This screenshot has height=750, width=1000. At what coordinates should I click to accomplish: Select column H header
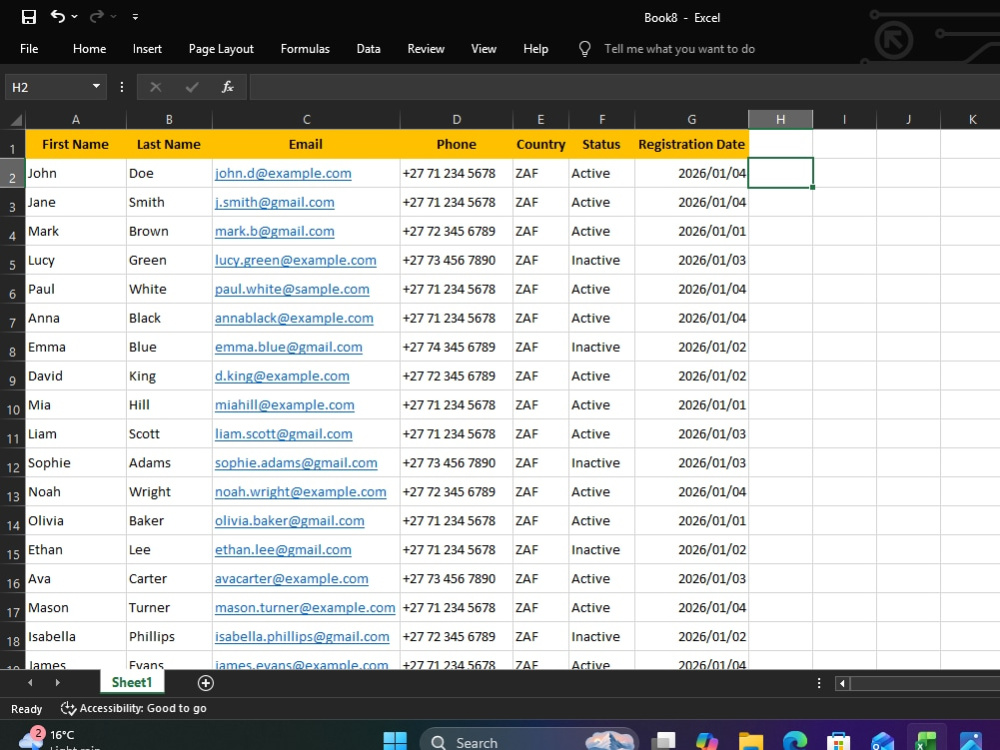coord(781,119)
